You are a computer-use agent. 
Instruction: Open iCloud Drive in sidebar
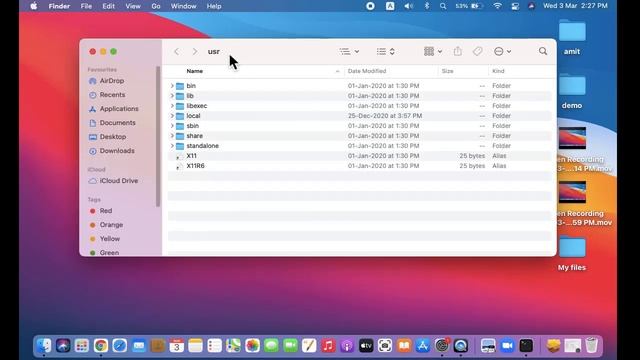pyautogui.click(x=113, y=181)
